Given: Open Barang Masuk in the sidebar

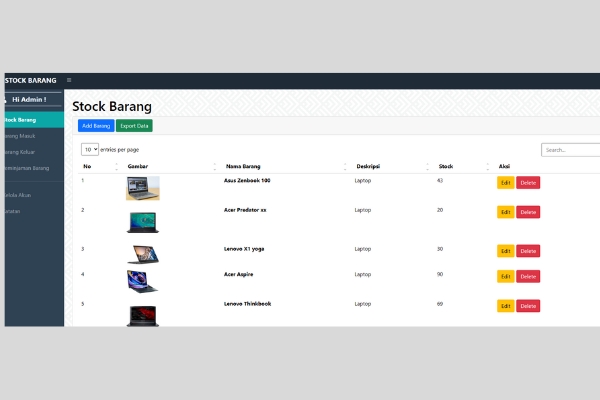Looking at the screenshot, I should [x=34, y=136].
